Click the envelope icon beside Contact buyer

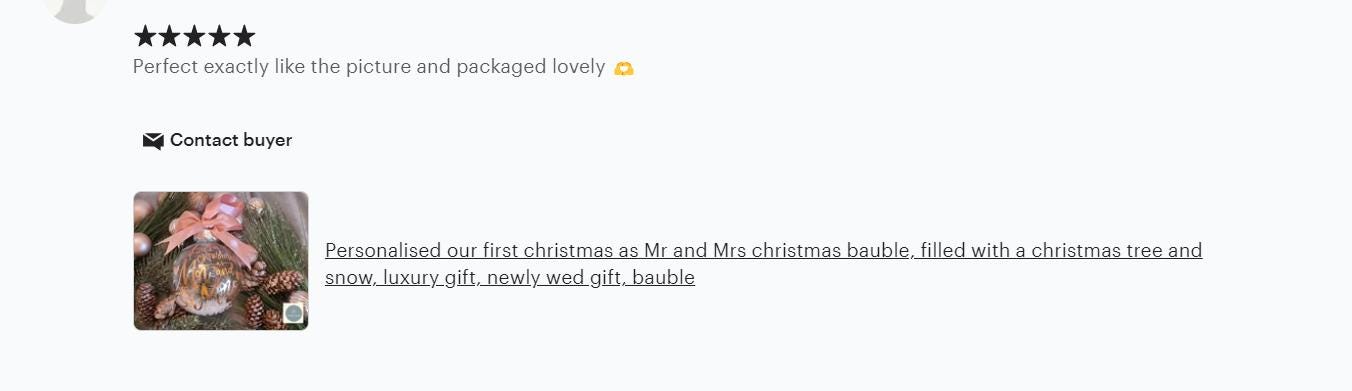[153, 141]
